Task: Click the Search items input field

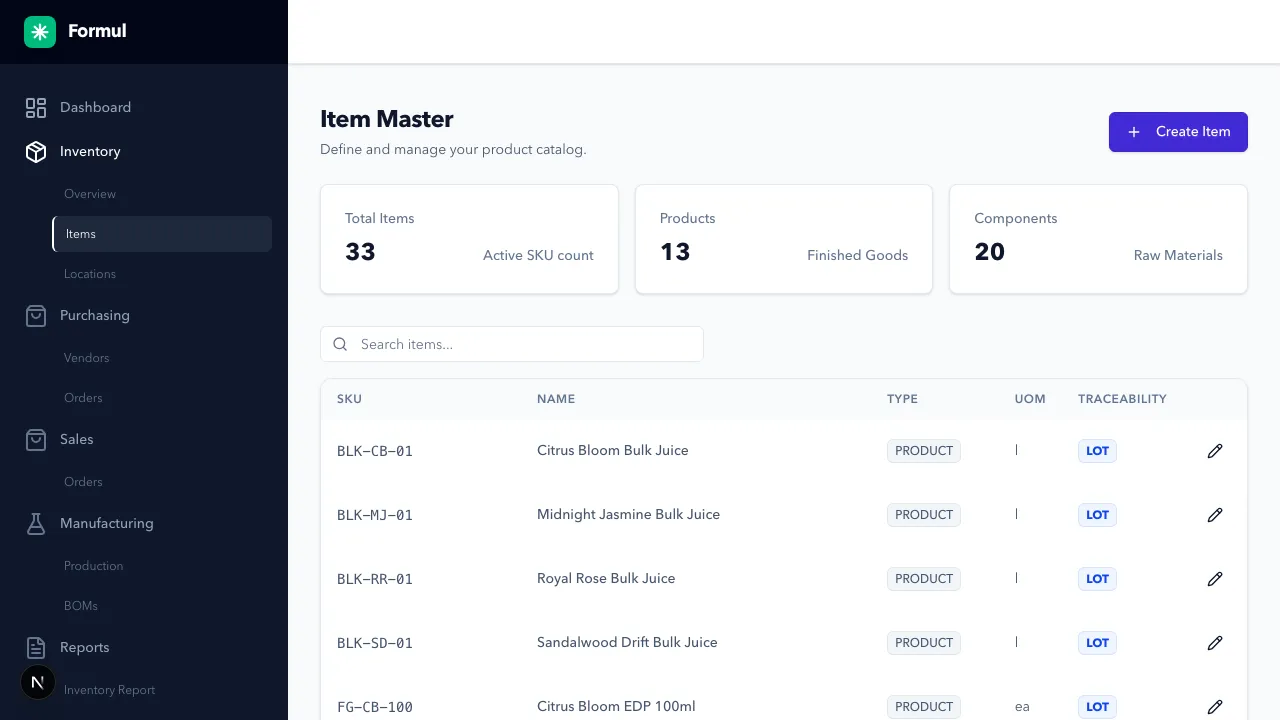Action: click(x=512, y=344)
